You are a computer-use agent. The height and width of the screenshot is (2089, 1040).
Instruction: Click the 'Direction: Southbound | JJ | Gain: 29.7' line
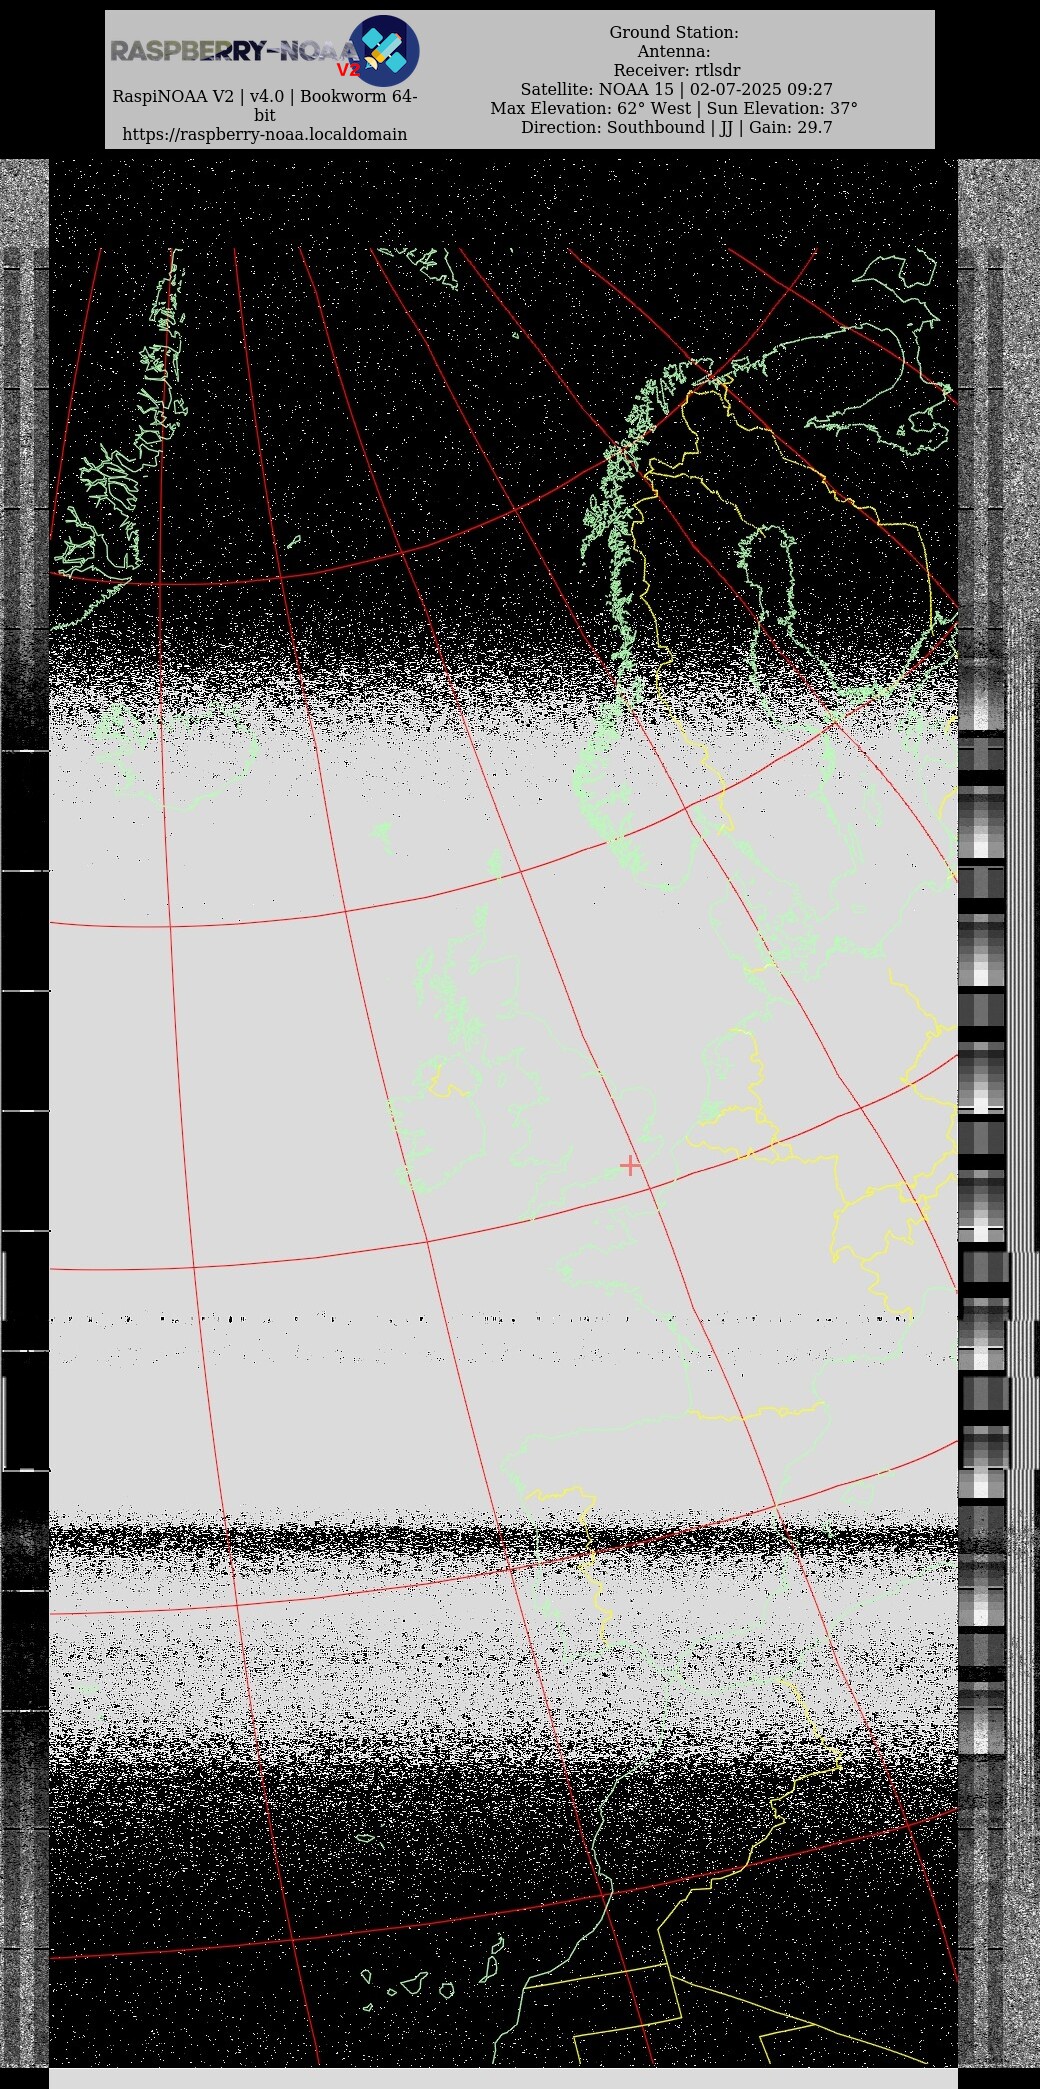[x=676, y=127]
